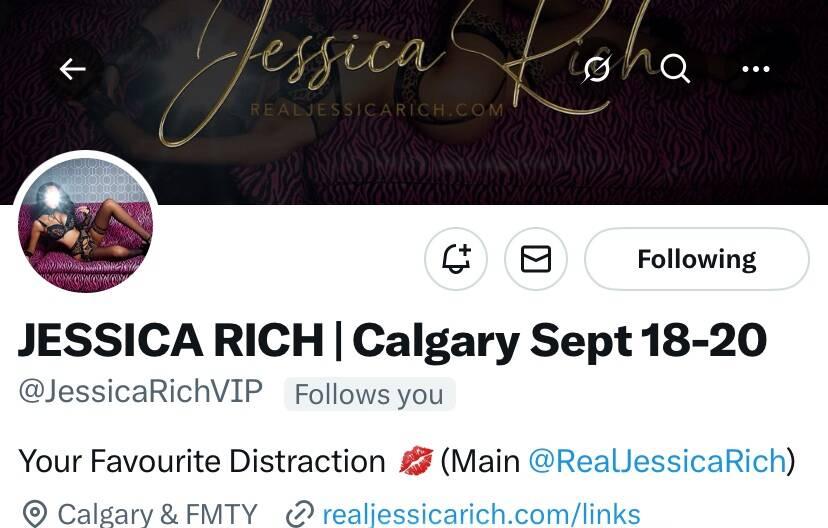Visit realjessicarich.com/links
This screenshot has height=528, width=828.
pyautogui.click(x=481, y=514)
